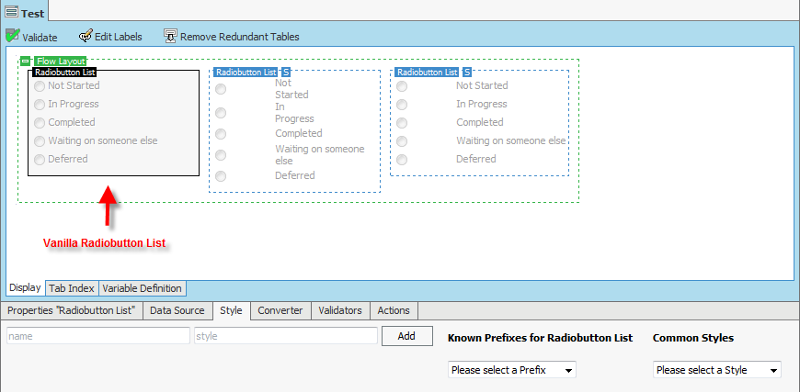The height and width of the screenshot is (392, 800).
Task: Click the Validate toolbar label
Action: (40, 37)
